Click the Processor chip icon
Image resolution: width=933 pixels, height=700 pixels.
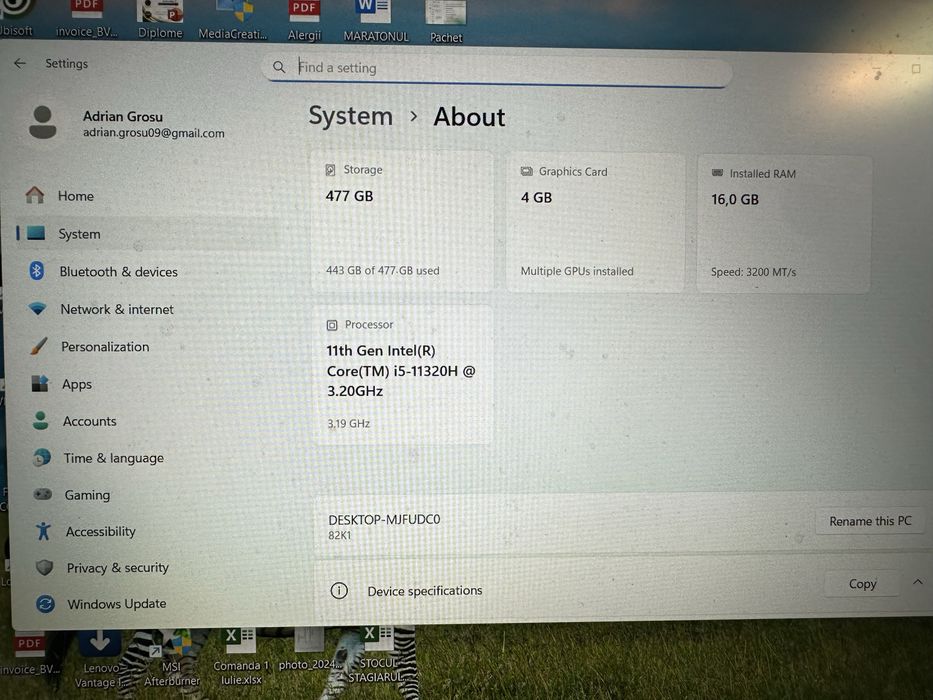pyautogui.click(x=332, y=325)
